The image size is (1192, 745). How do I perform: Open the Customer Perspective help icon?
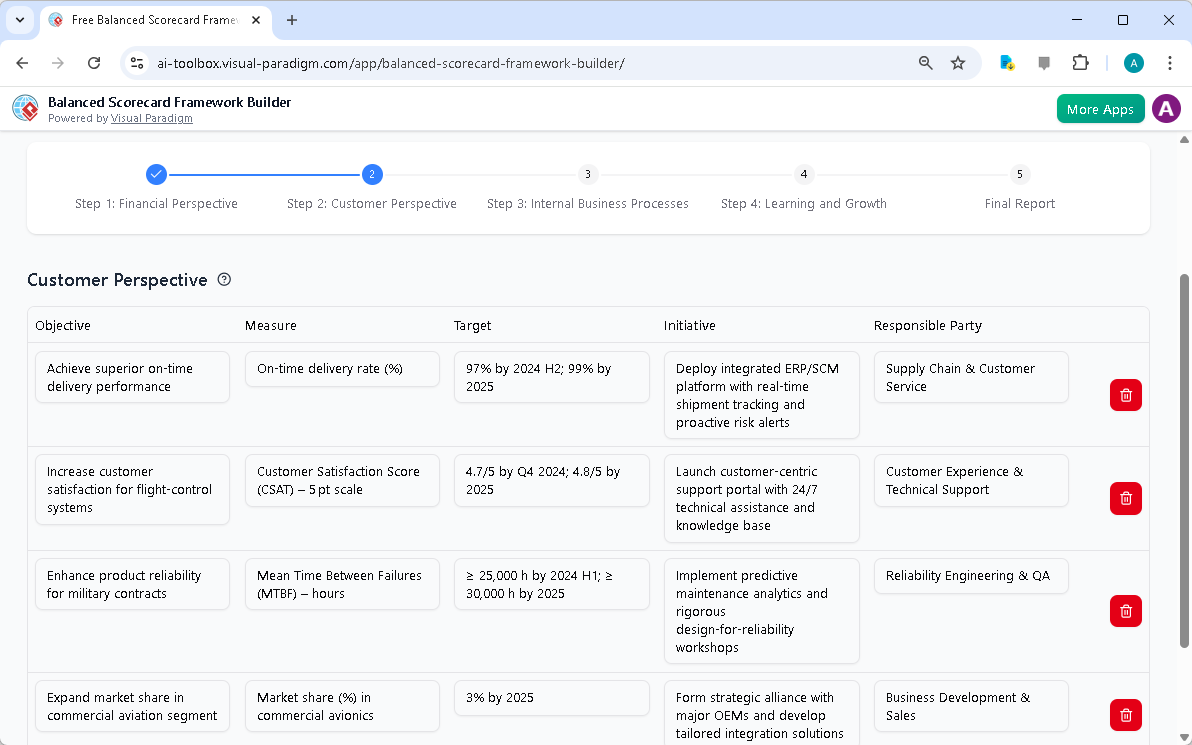(225, 280)
